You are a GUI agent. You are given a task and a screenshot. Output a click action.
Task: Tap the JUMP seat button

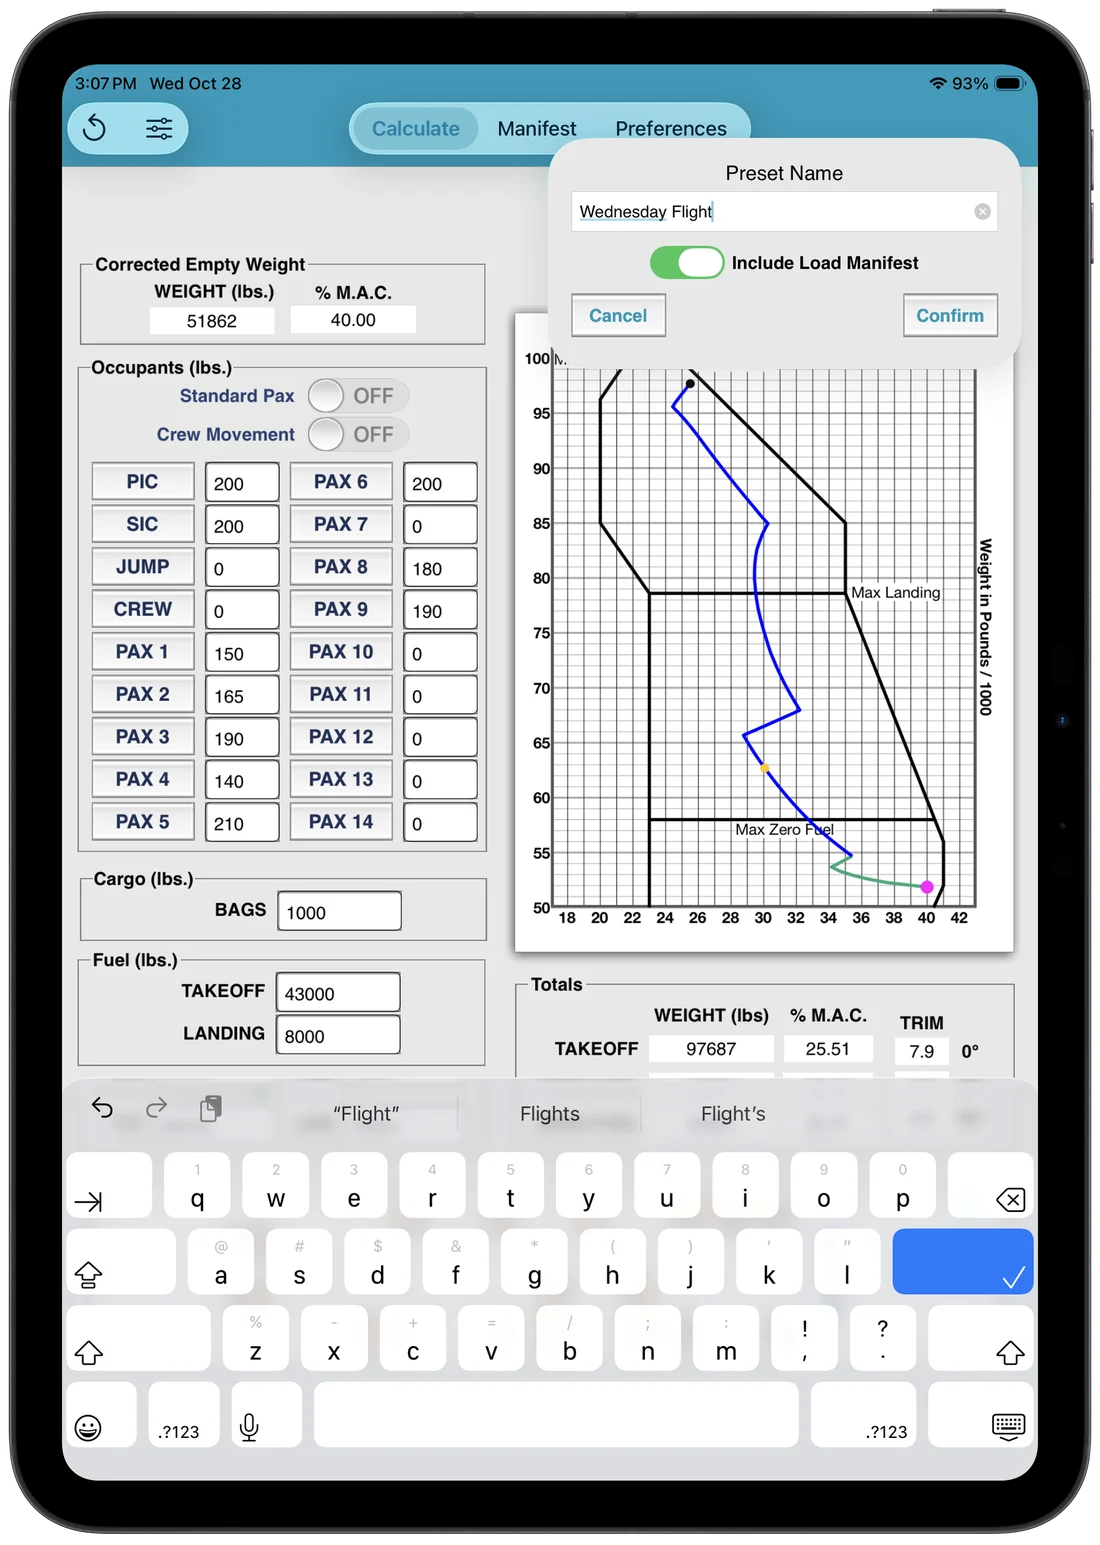coord(143,567)
